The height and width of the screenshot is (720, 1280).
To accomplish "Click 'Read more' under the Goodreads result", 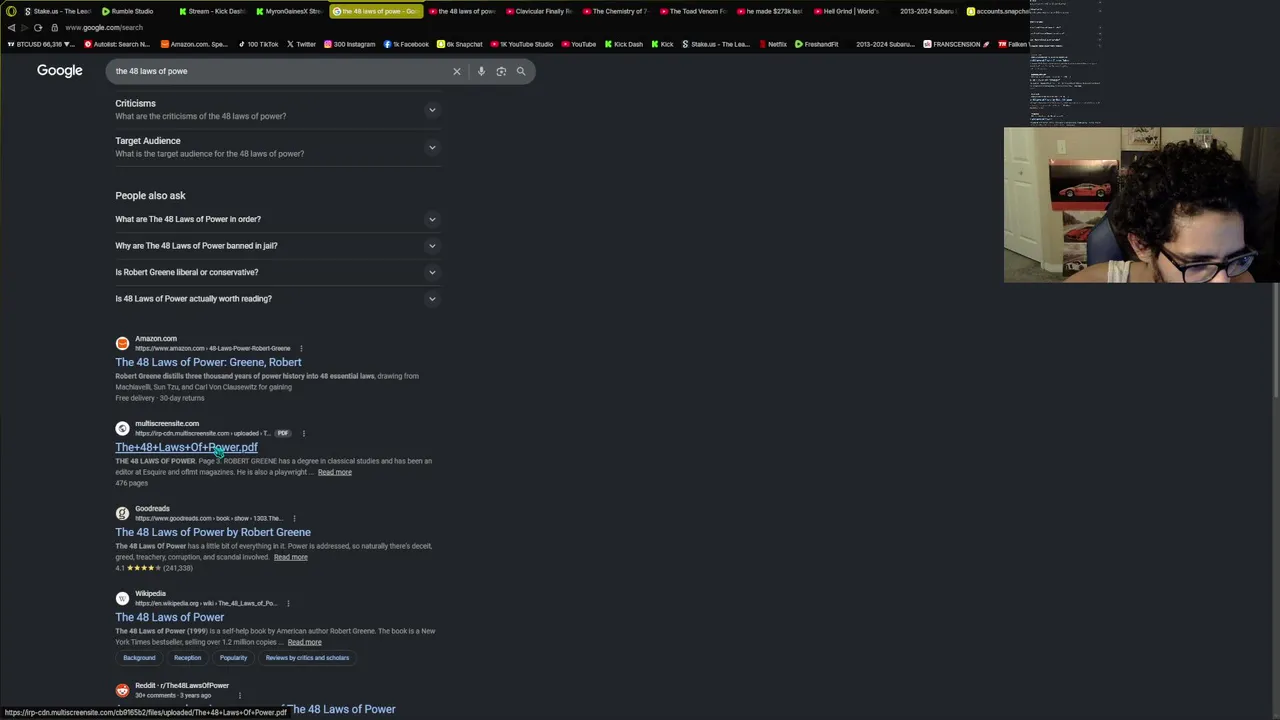I will pyautogui.click(x=291, y=558).
